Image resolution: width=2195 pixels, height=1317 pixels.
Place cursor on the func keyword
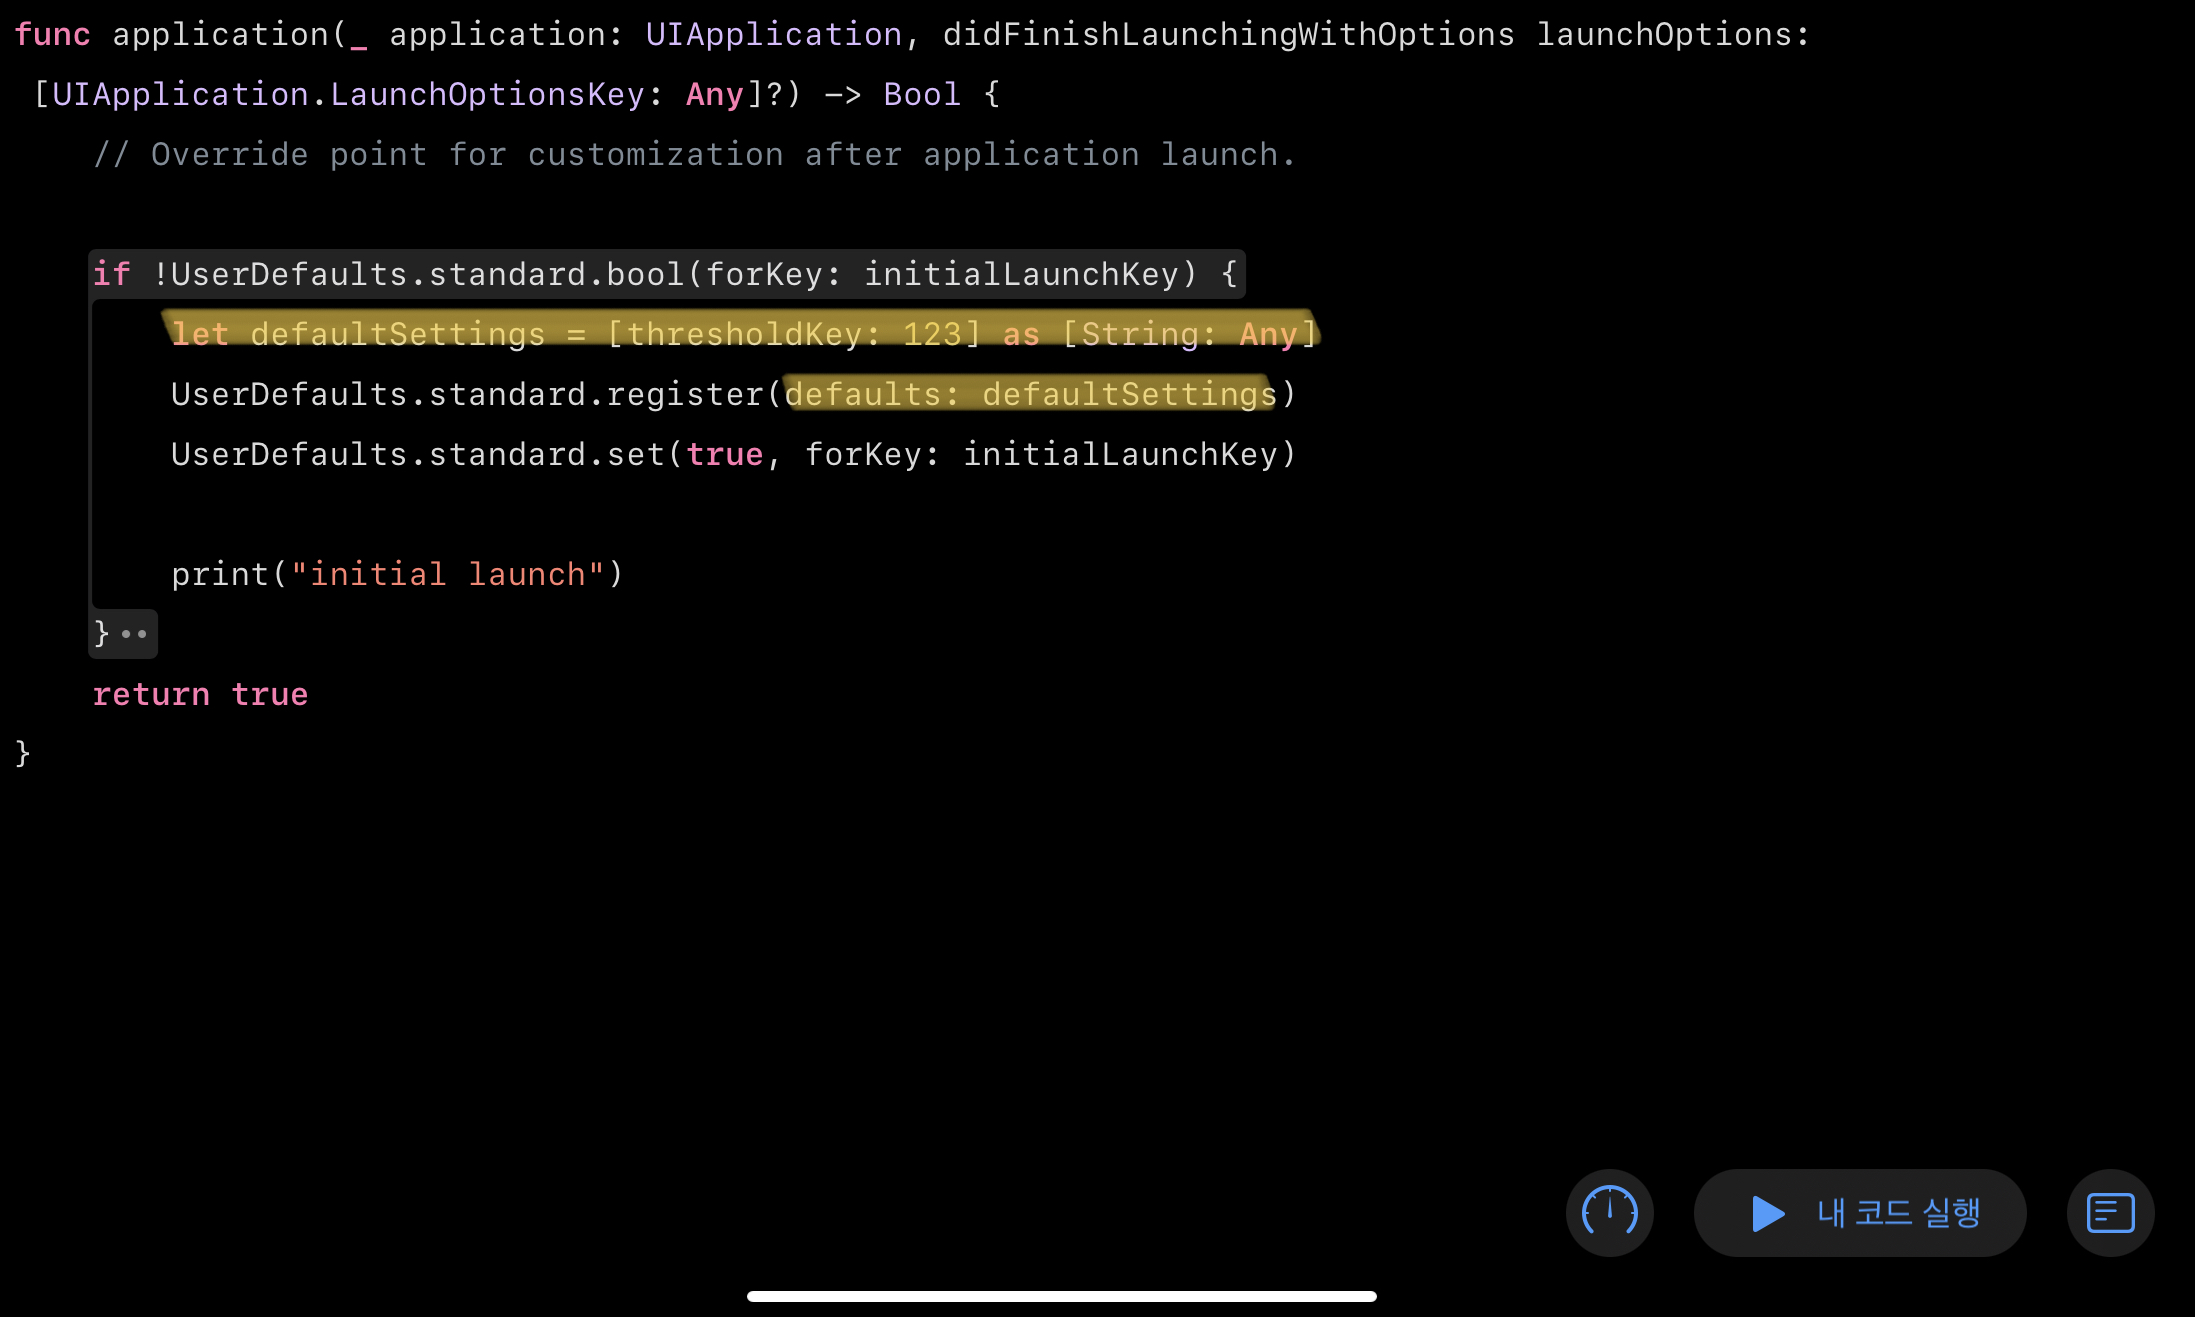coord(52,35)
